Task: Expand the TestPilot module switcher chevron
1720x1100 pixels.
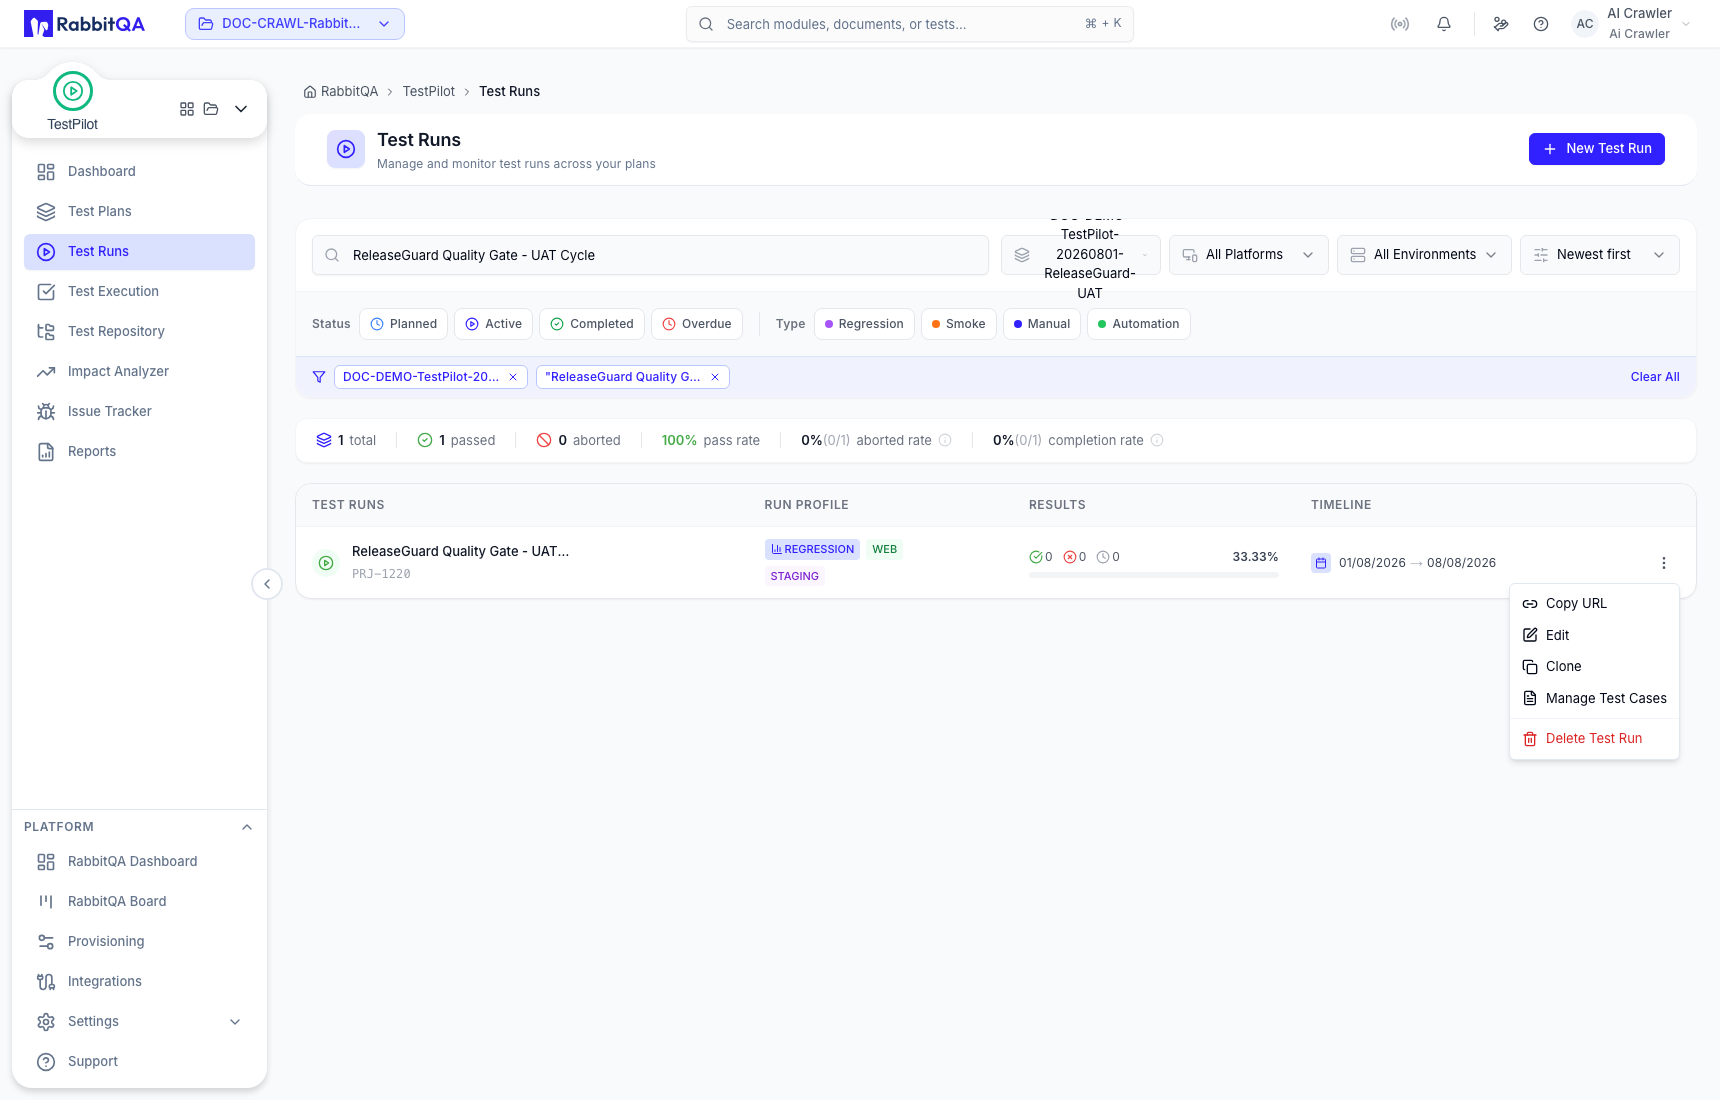Action: pos(241,109)
